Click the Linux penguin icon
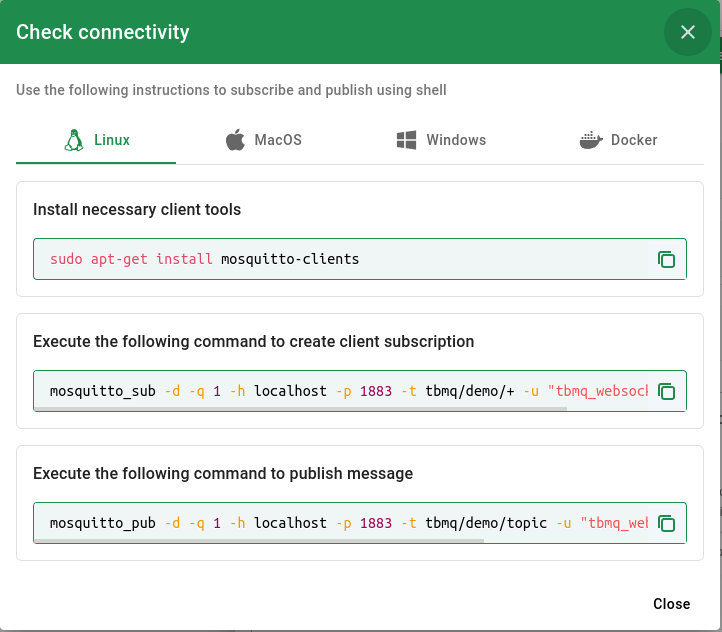The width and height of the screenshot is (722, 632). tap(74, 140)
